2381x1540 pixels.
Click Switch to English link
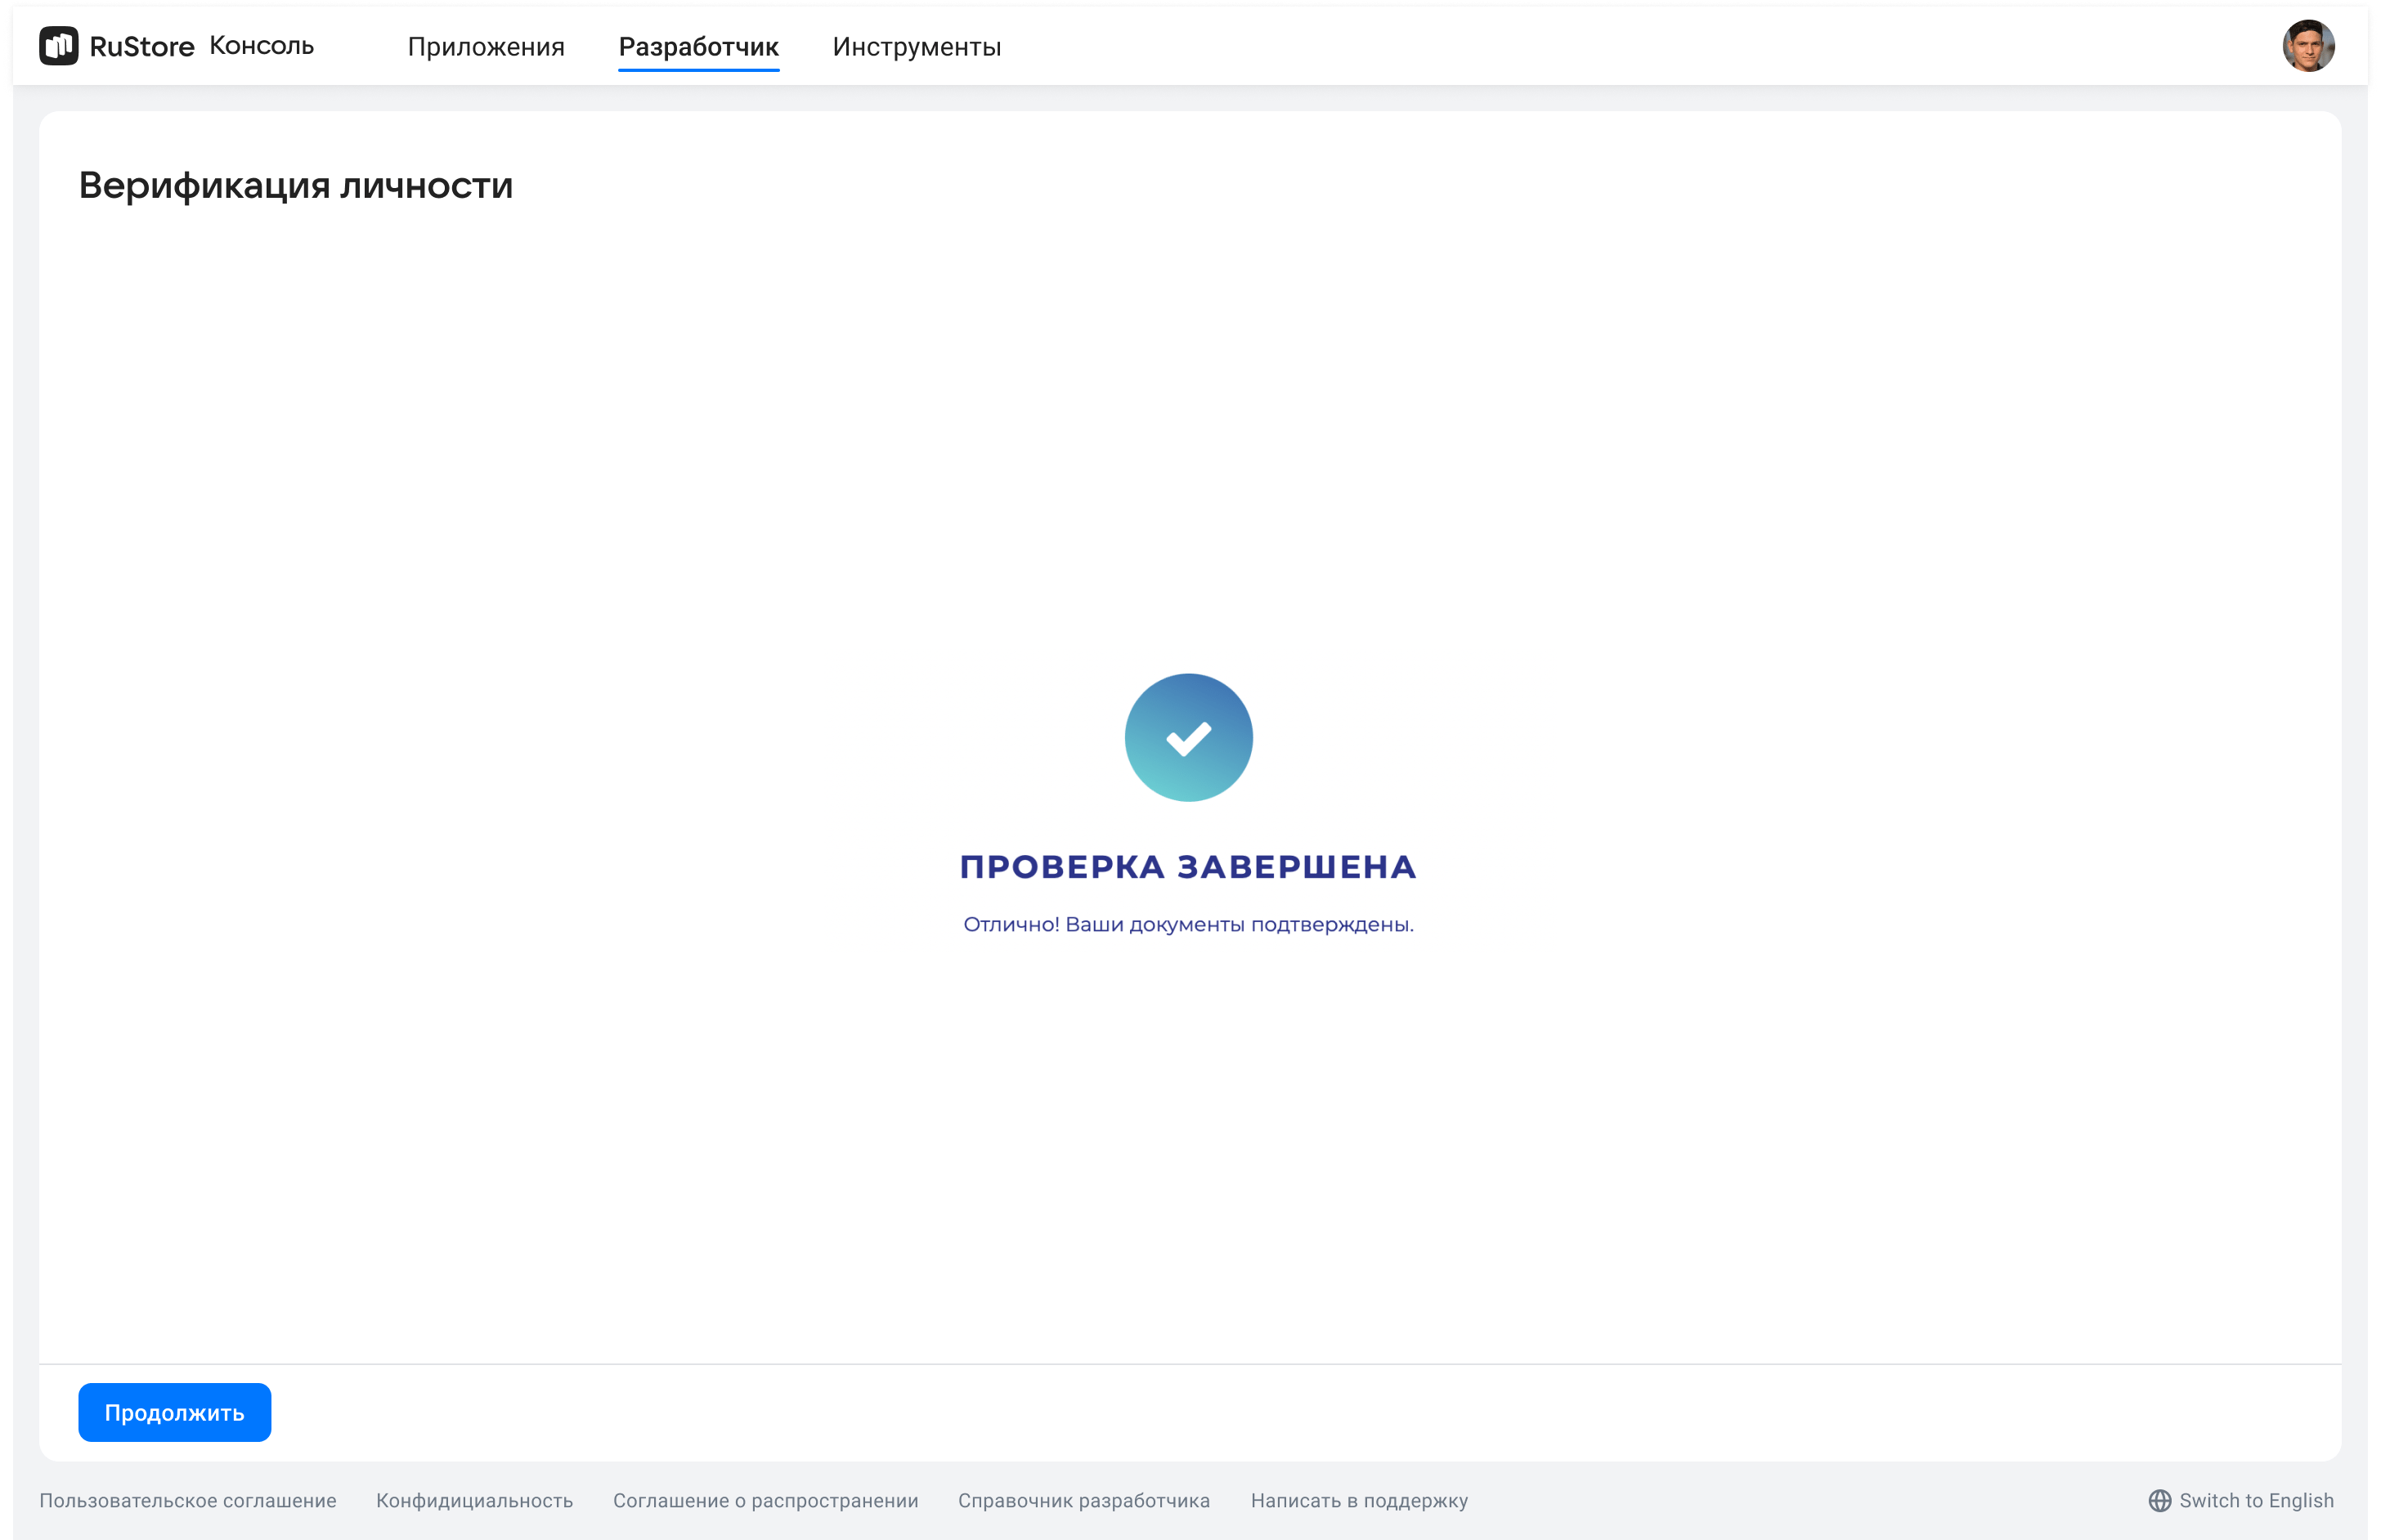tap(2255, 1500)
